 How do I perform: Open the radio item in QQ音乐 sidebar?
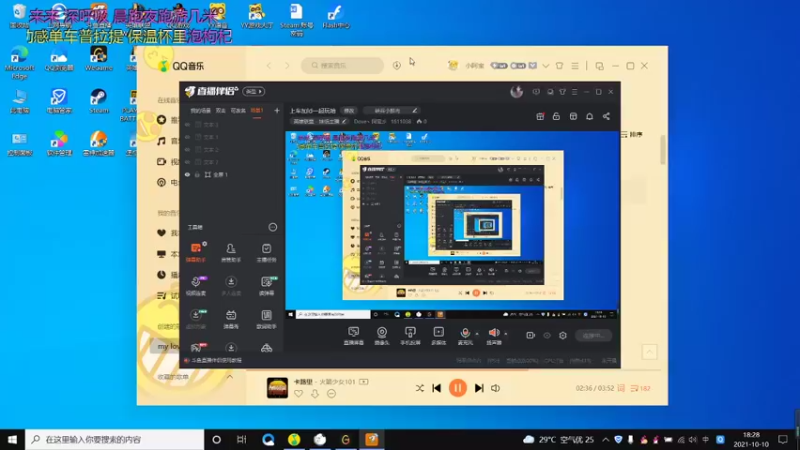[161, 183]
